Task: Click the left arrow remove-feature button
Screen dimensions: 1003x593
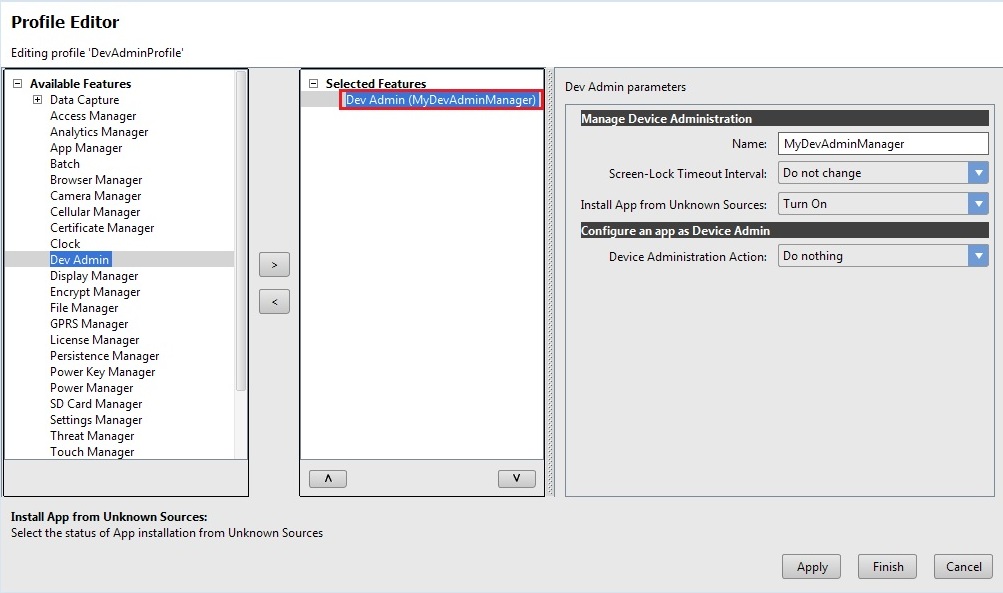Action: coord(274,301)
